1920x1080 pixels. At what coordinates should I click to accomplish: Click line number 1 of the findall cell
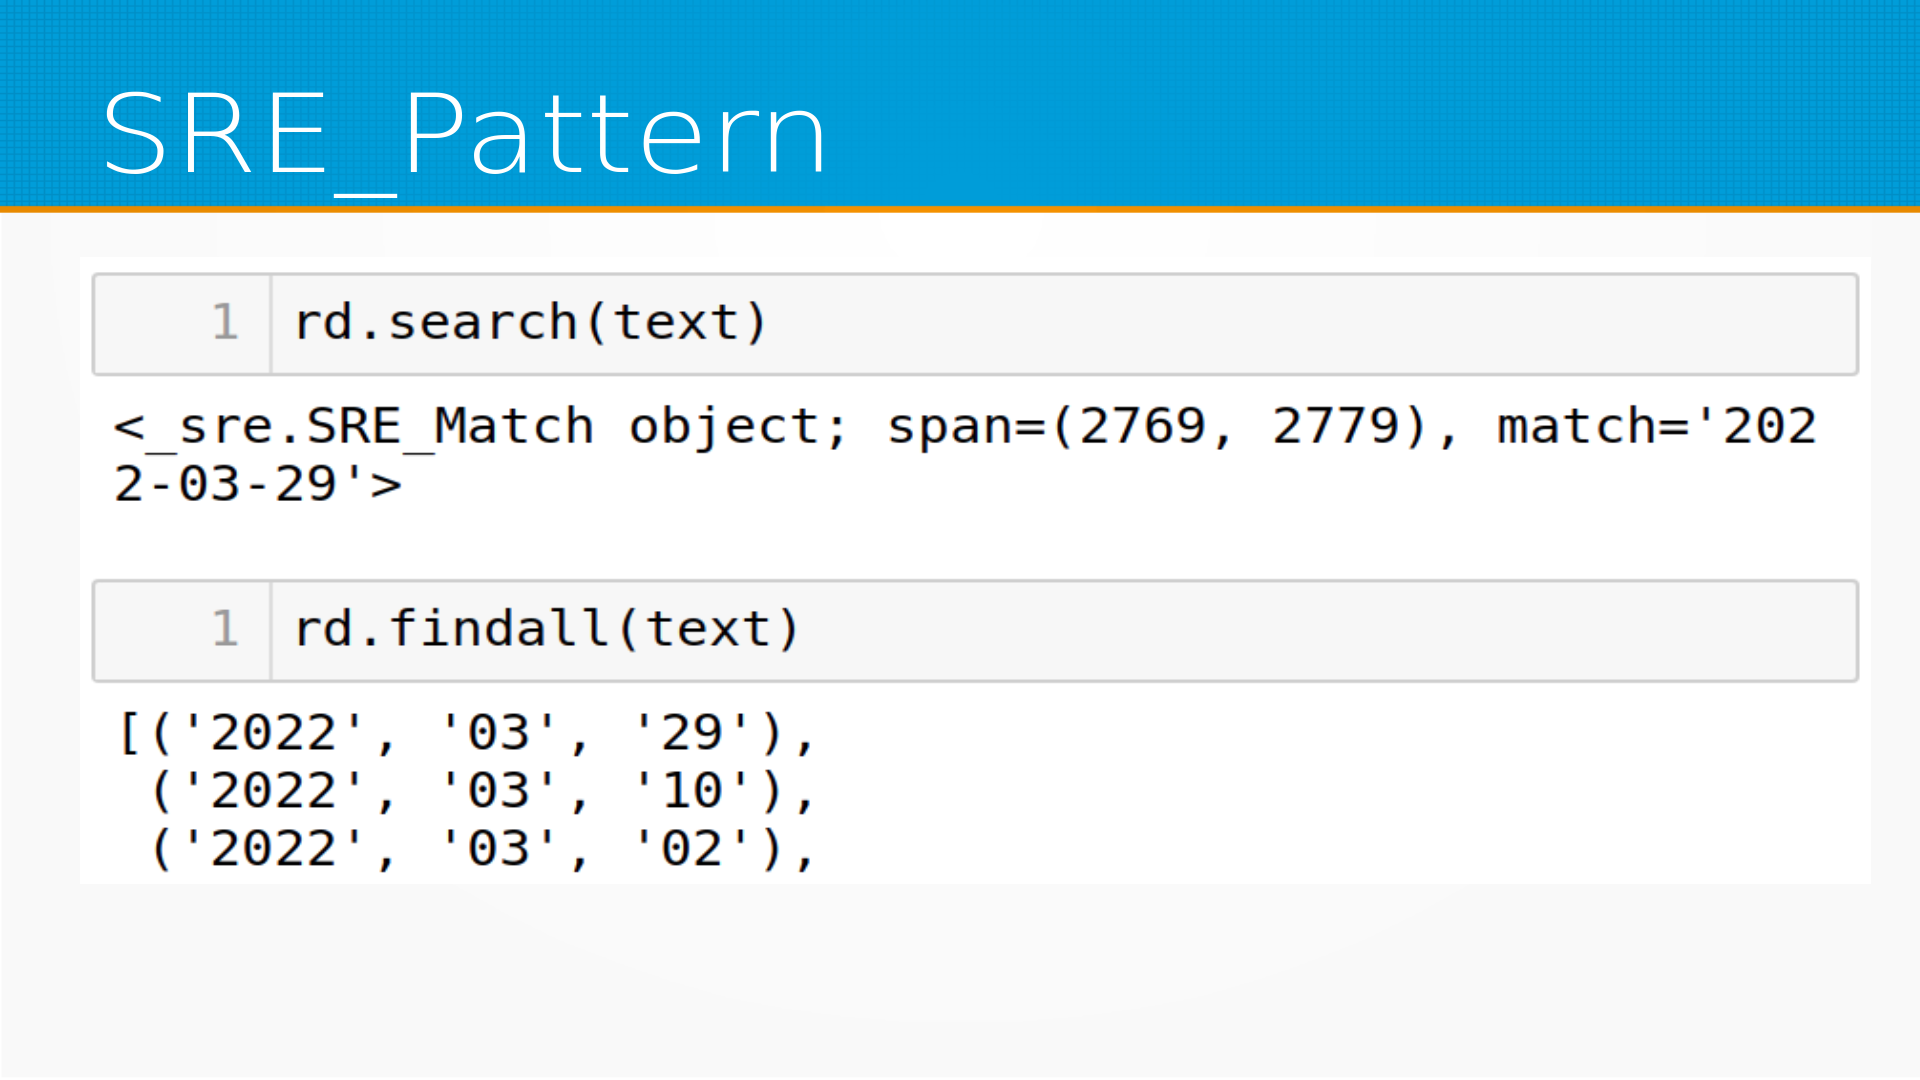[x=225, y=630]
